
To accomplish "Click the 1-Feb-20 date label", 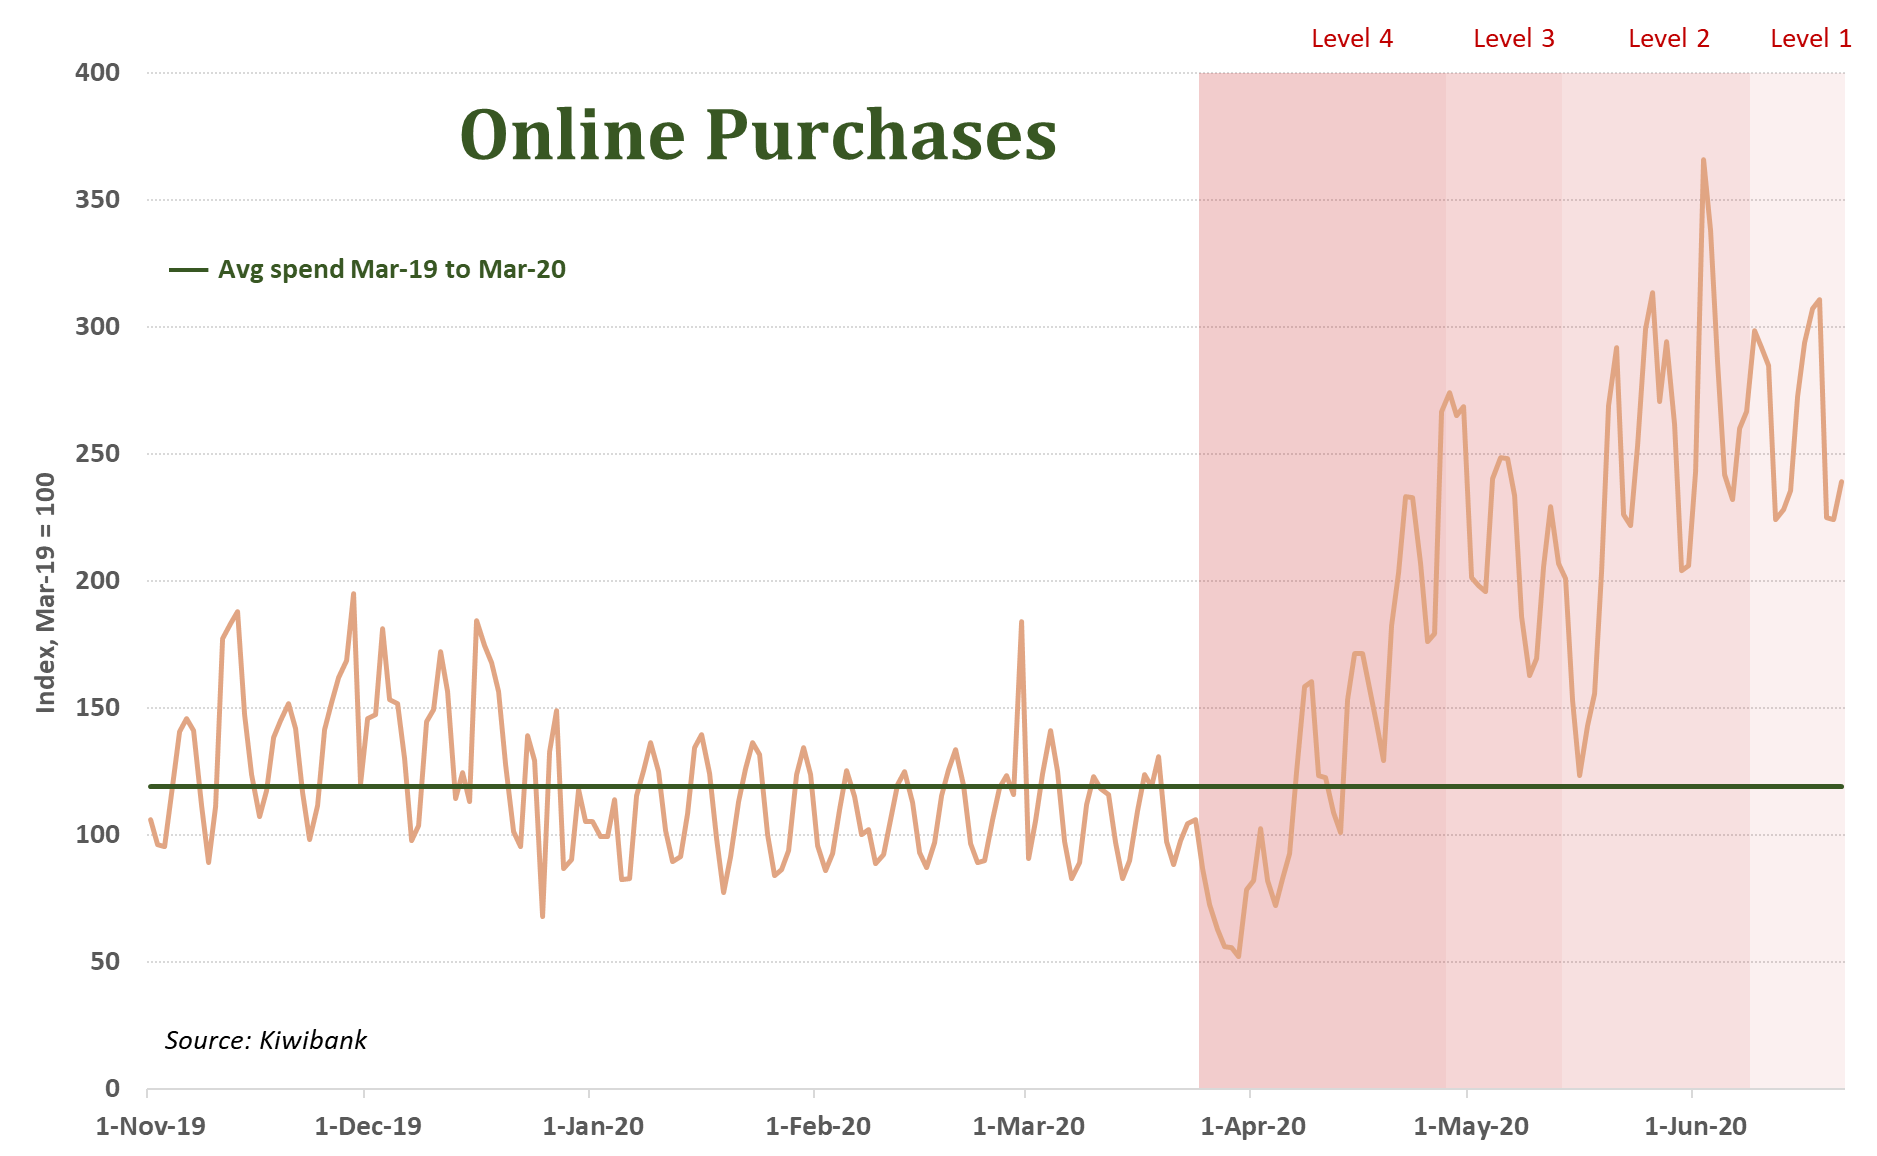I will (x=818, y=1127).
